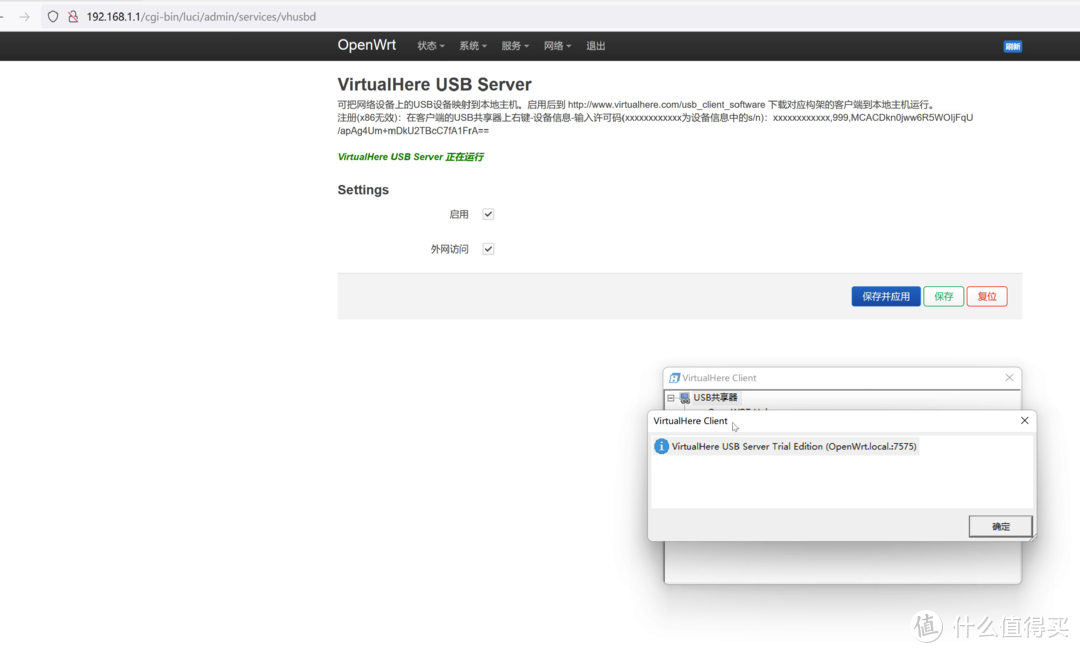Click the 退出 logout menu item
1080x653 pixels.
[595, 46]
